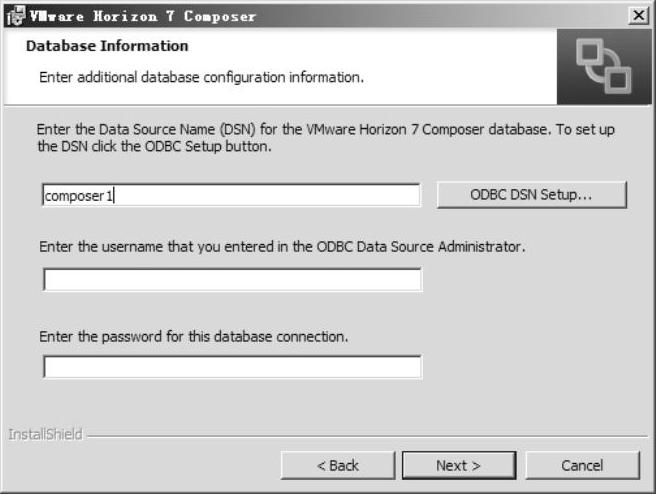Click the Database Information heading
The height and width of the screenshot is (494, 656).
(107, 46)
